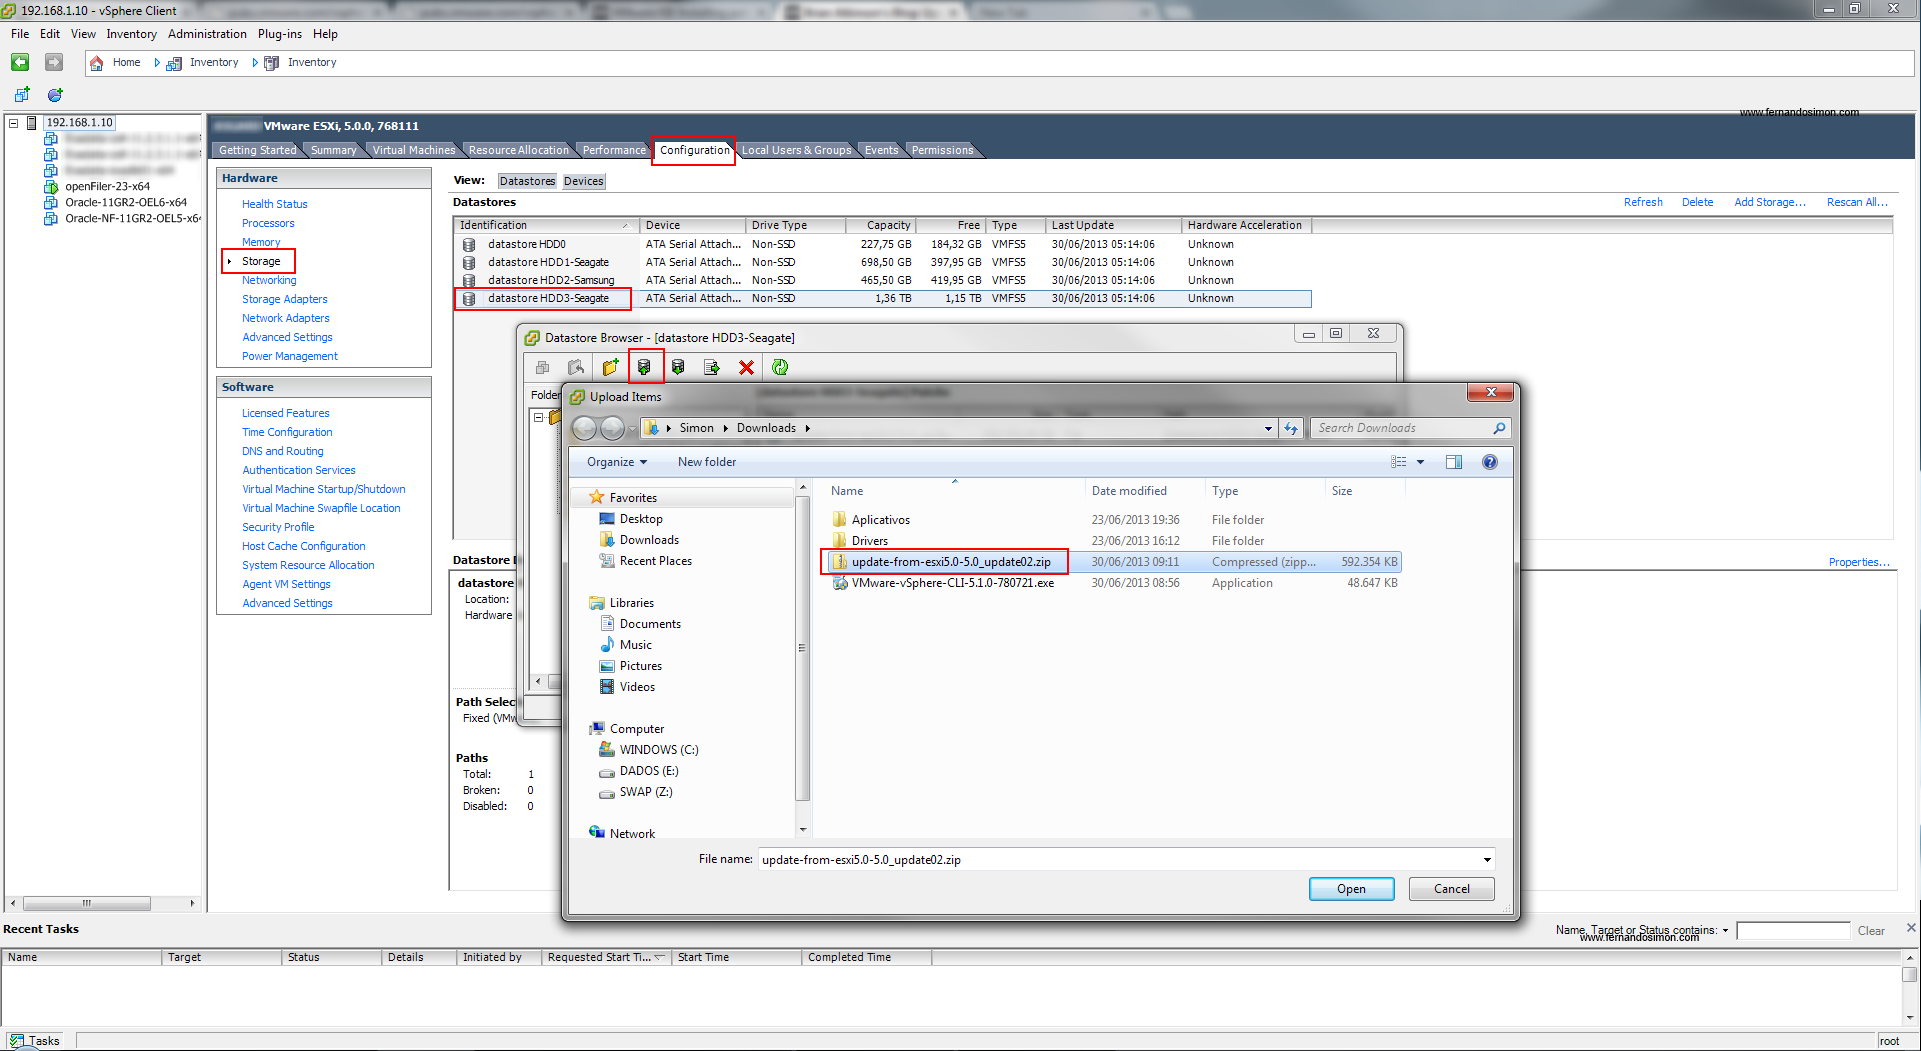This screenshot has width=1921, height=1051.
Task: Click the back button in Upload Items dialog
Action: (x=585, y=428)
